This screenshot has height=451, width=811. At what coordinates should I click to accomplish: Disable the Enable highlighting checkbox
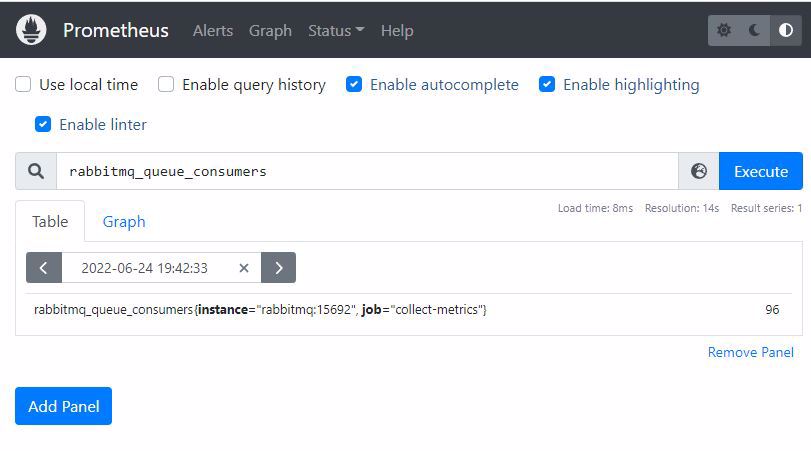pyautogui.click(x=547, y=84)
